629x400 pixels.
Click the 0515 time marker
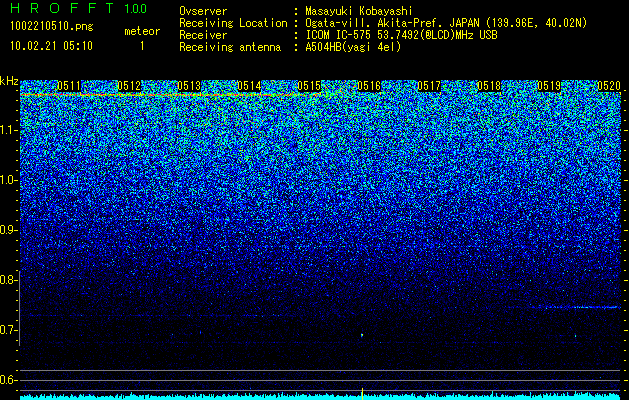pyautogui.click(x=309, y=86)
